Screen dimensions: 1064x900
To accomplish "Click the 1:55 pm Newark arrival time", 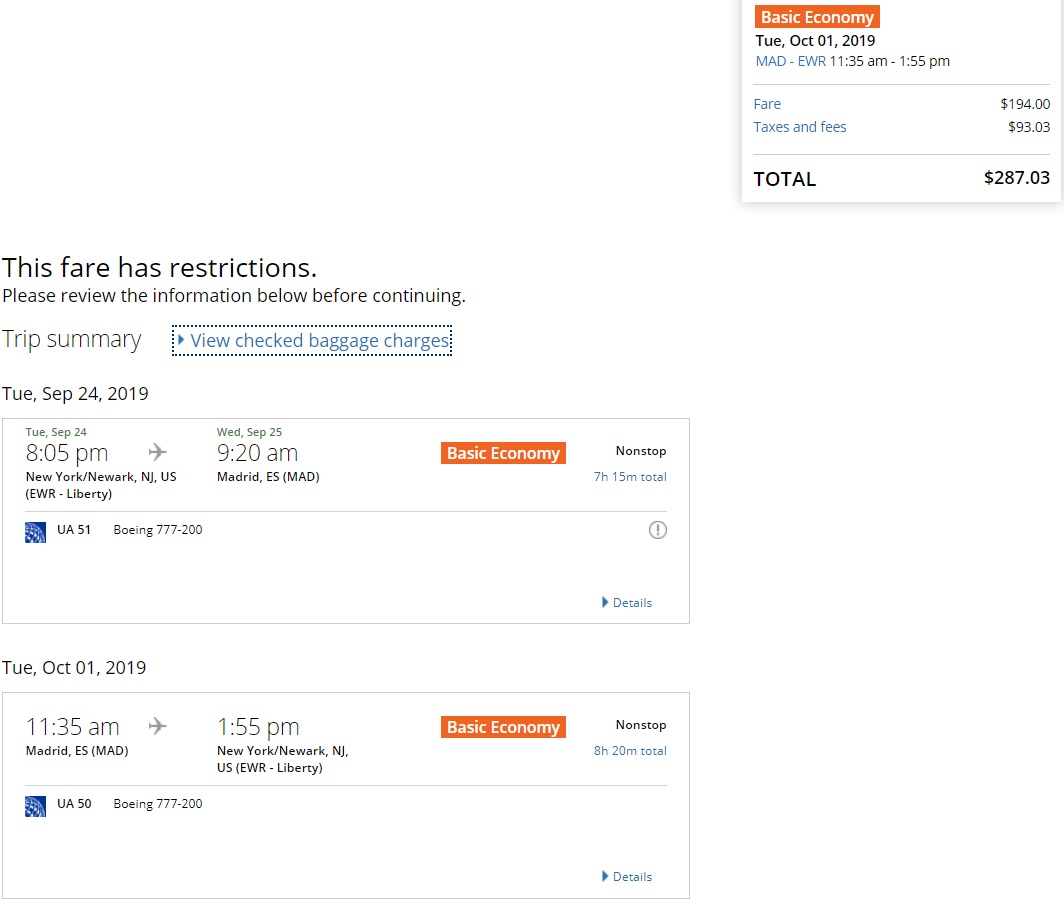I will click(x=258, y=727).
